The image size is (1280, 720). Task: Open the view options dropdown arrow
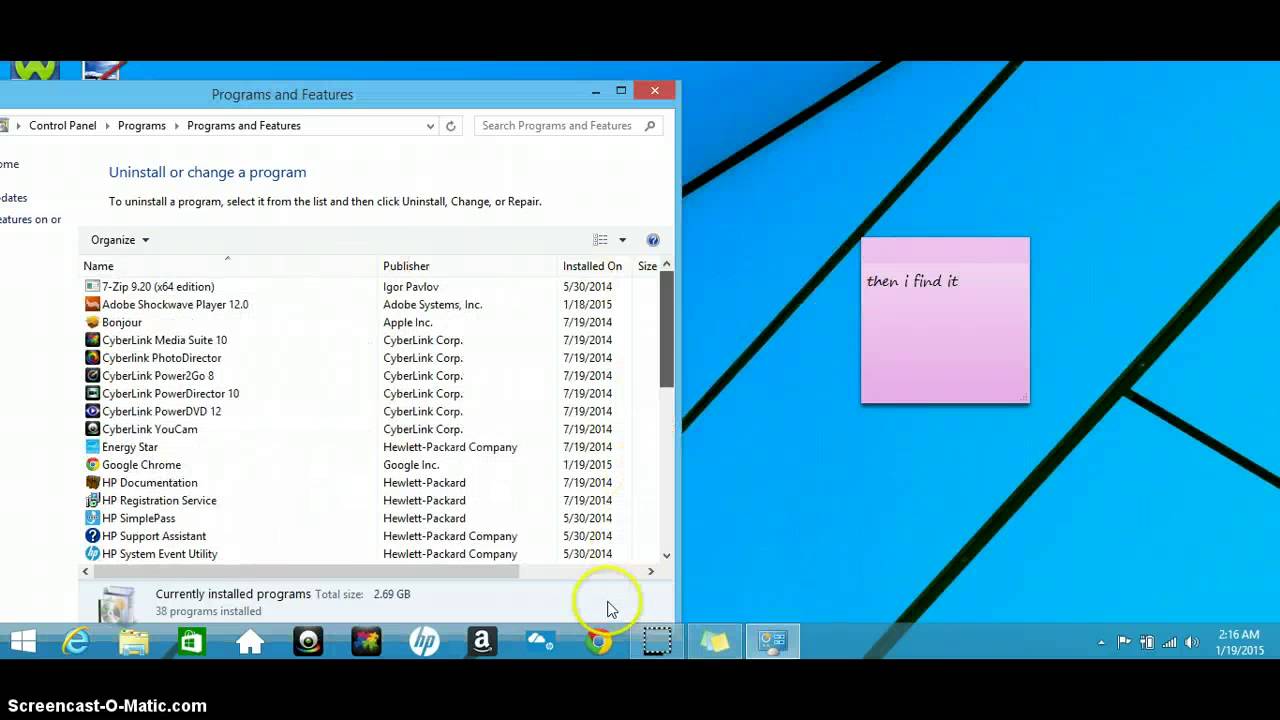coord(622,240)
